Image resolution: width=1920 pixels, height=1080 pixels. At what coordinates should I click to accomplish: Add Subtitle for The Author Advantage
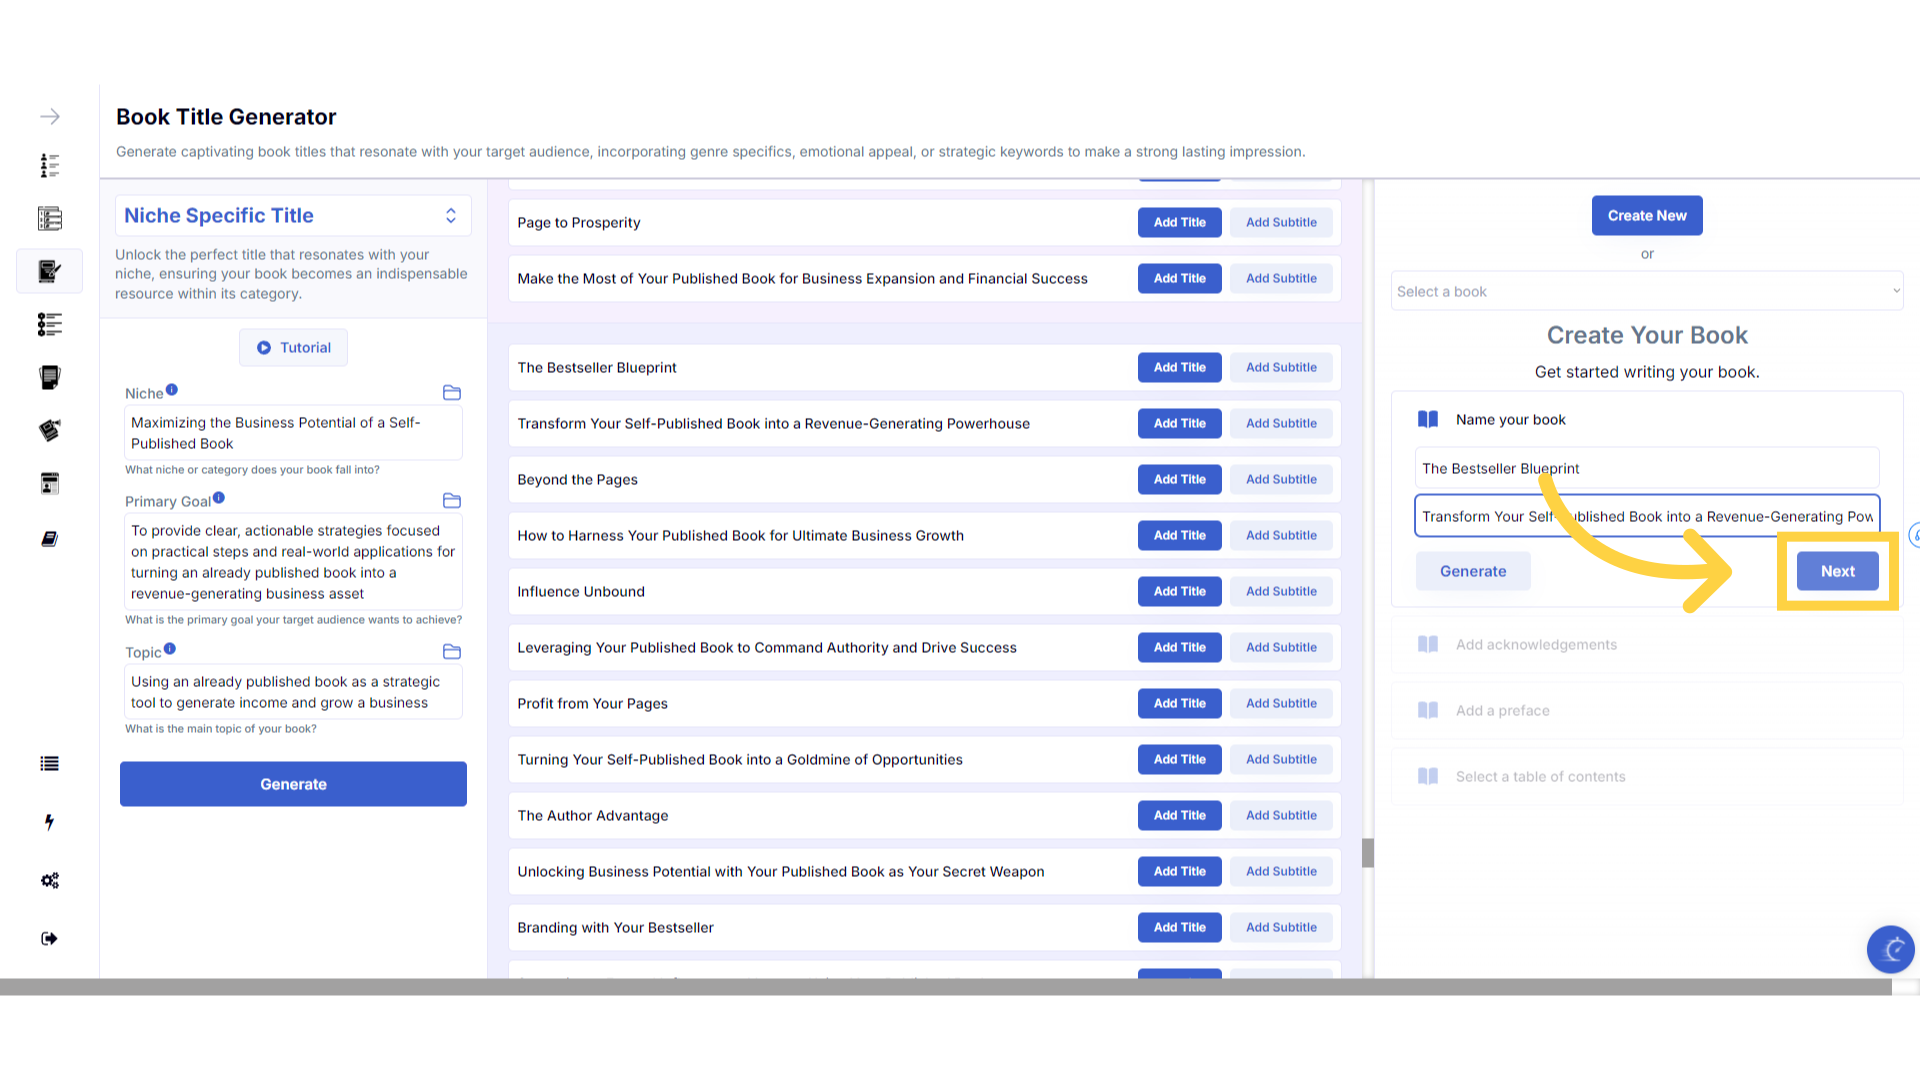1281,816
